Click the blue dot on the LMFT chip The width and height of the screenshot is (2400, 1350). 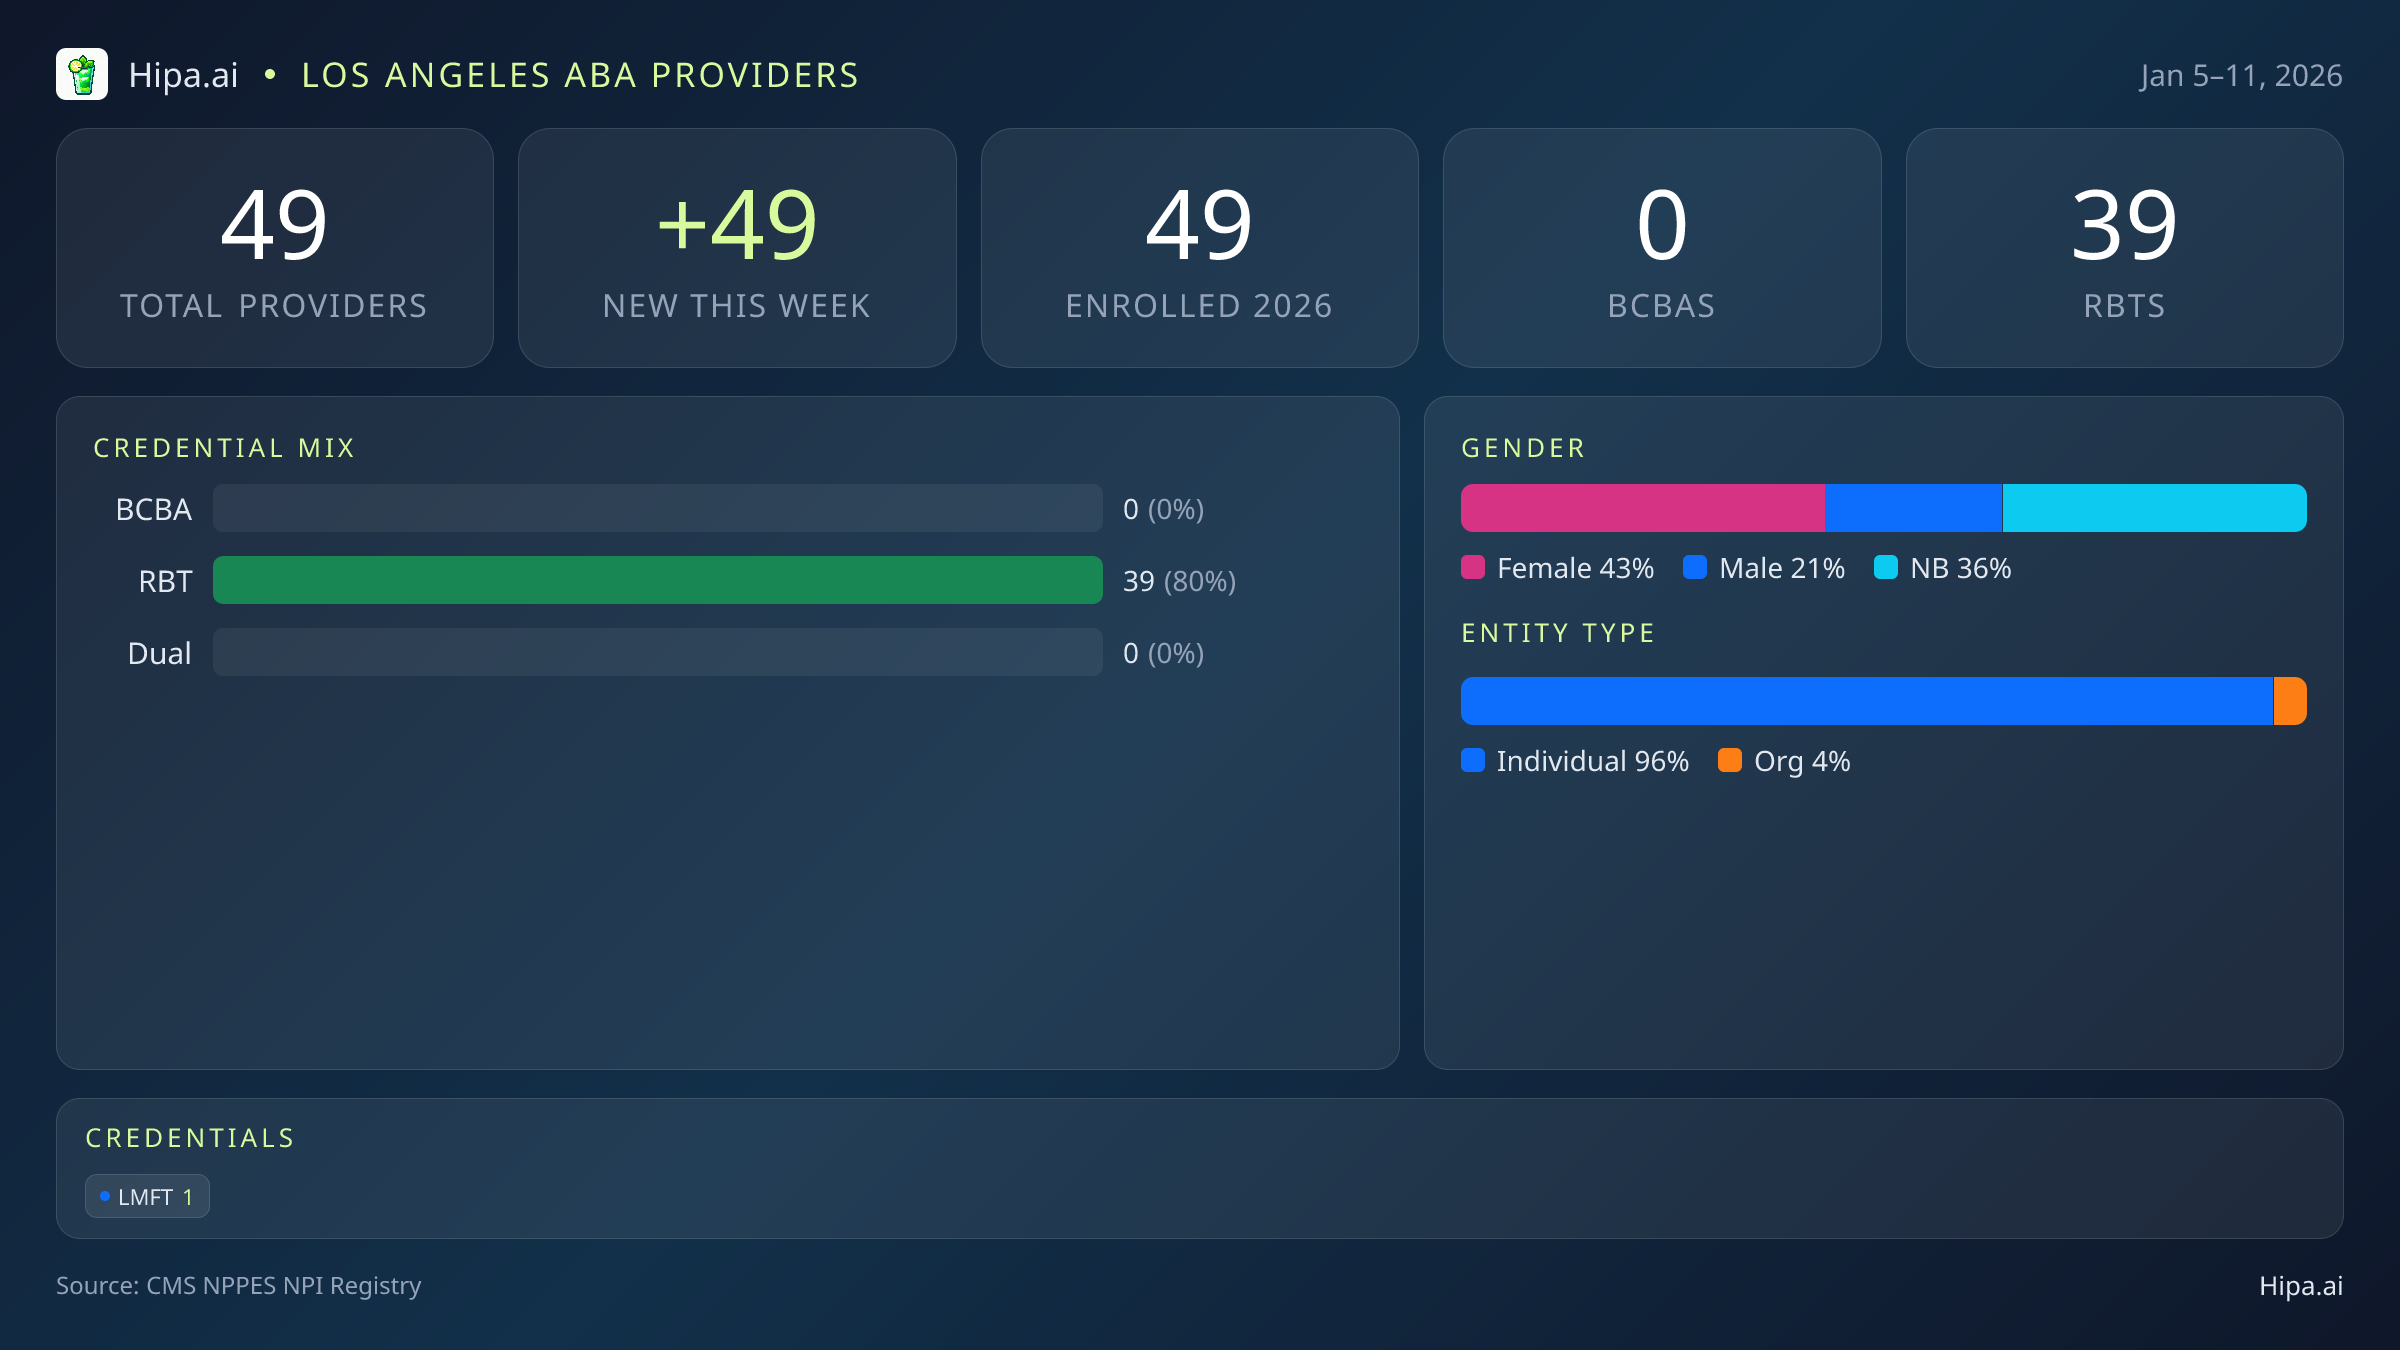(104, 1195)
